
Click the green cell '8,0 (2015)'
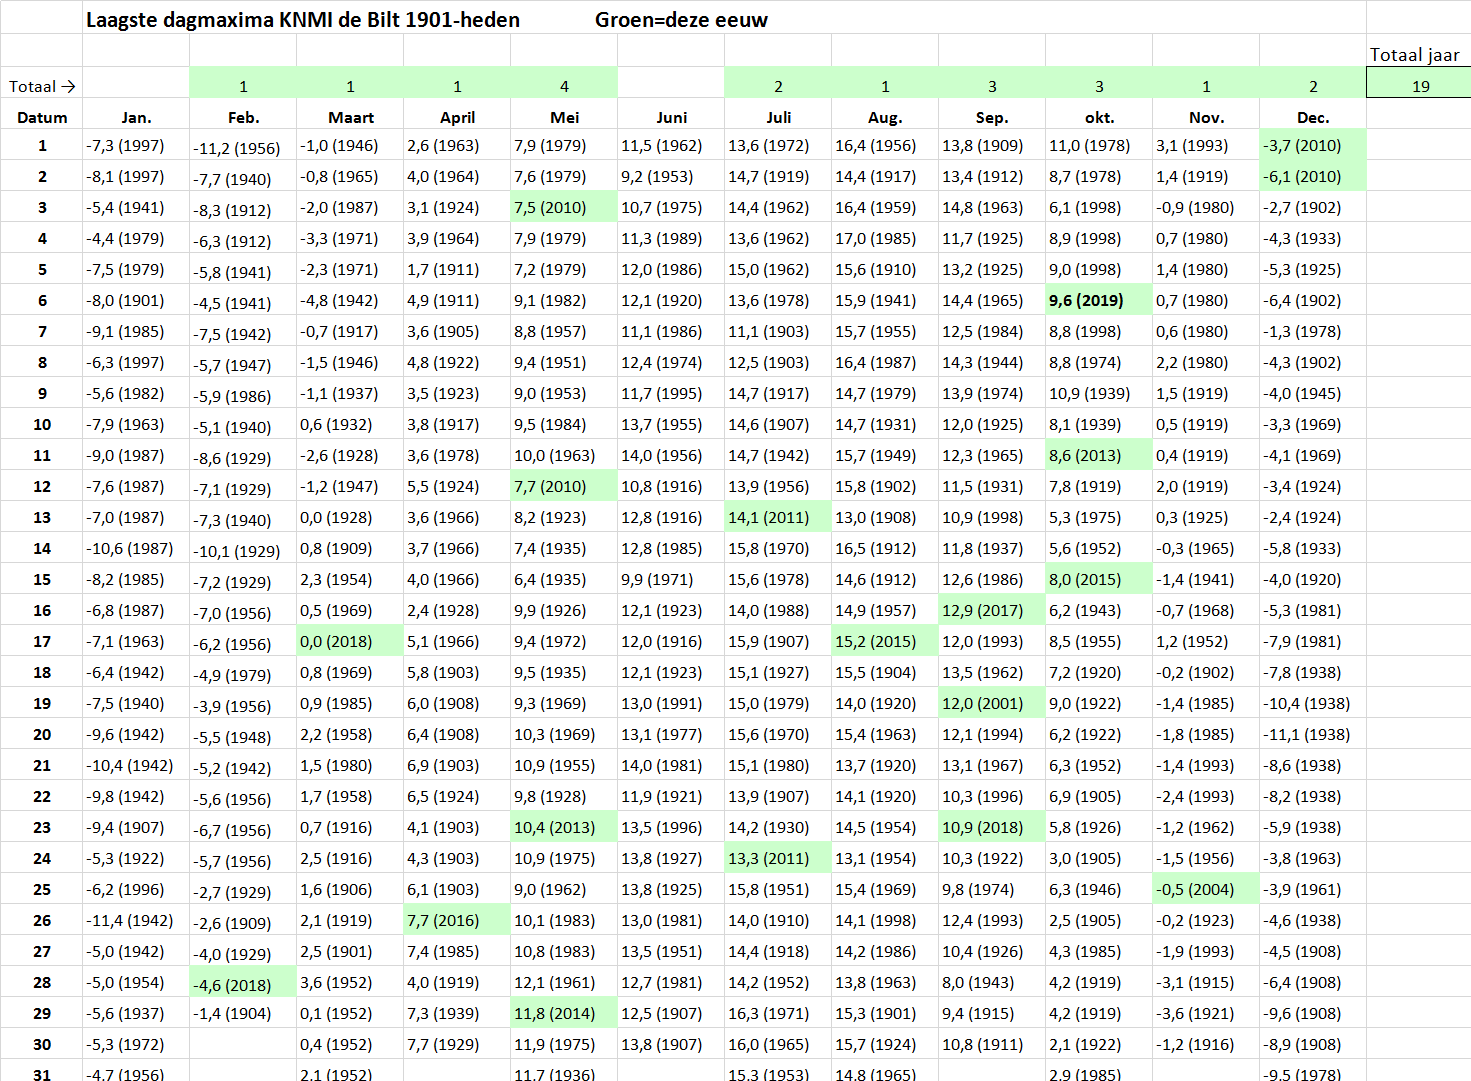1099,579
